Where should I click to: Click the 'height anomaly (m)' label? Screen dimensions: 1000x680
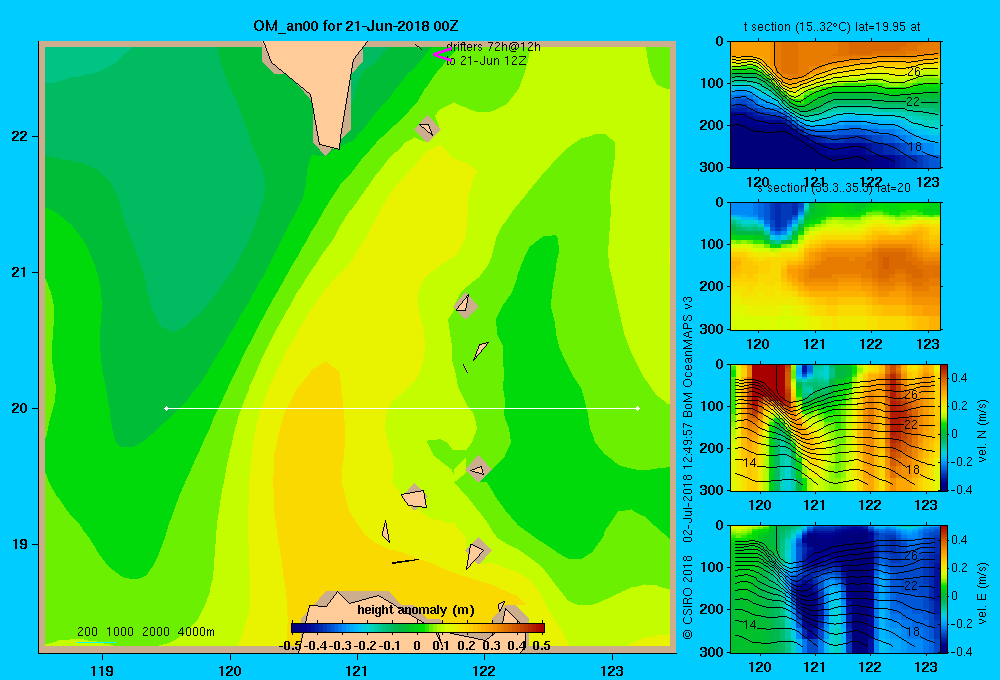pos(416,610)
